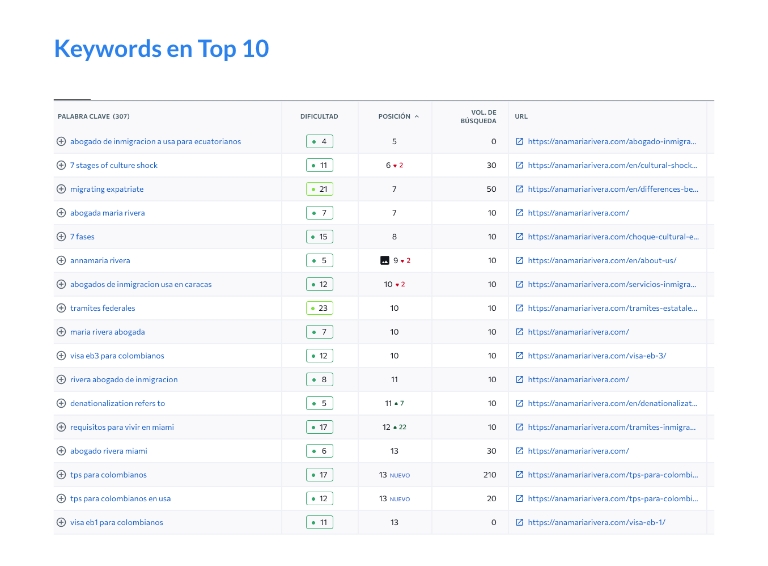The width and height of the screenshot is (768, 566).
Task: Click difficulty badge 23 for tramites federales
Action: pyautogui.click(x=319, y=308)
